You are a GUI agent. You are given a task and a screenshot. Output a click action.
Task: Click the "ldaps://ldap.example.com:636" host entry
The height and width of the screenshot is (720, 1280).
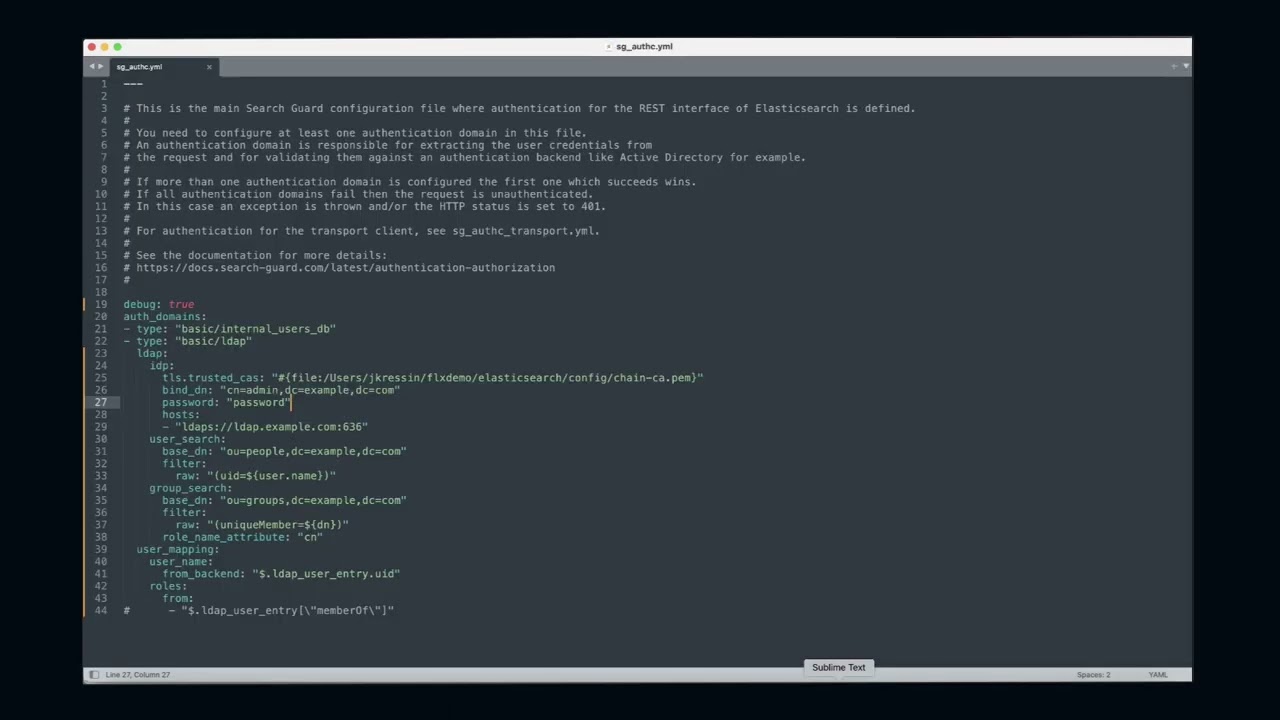271,427
